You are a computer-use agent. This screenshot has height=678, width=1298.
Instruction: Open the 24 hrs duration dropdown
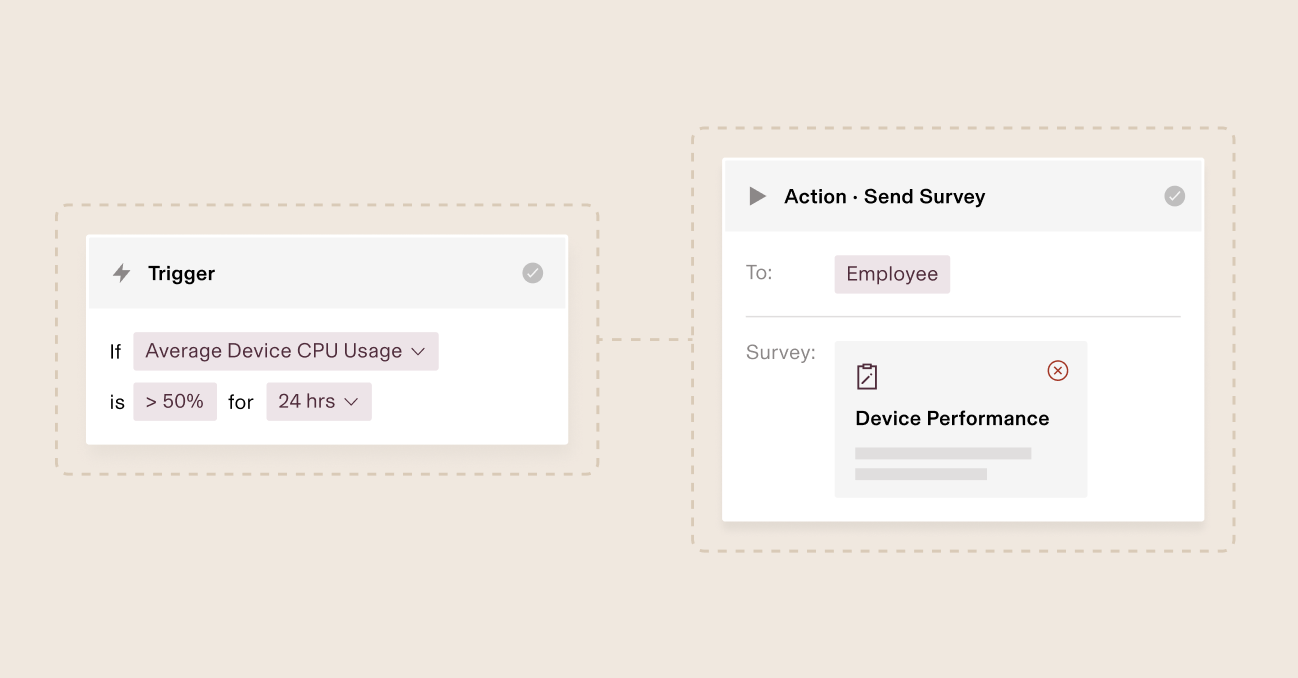318,402
